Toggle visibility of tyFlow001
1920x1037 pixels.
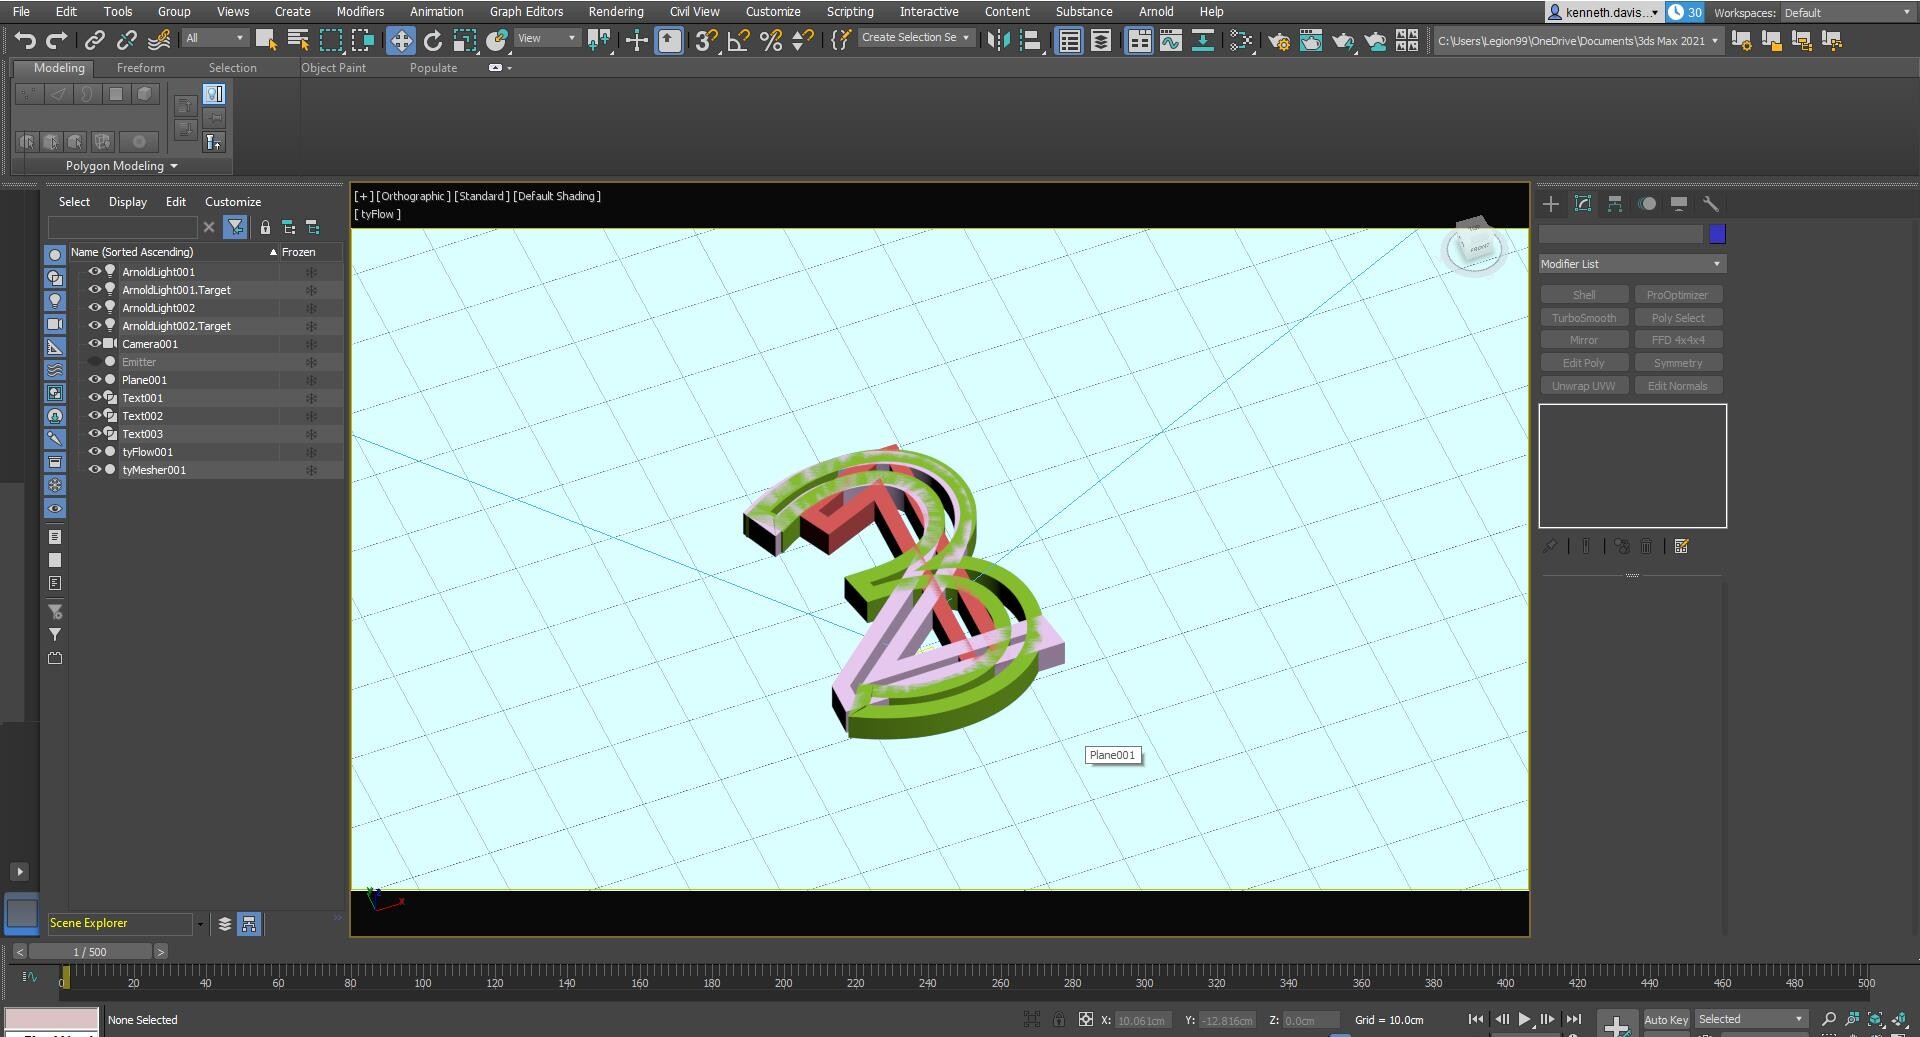click(x=95, y=452)
